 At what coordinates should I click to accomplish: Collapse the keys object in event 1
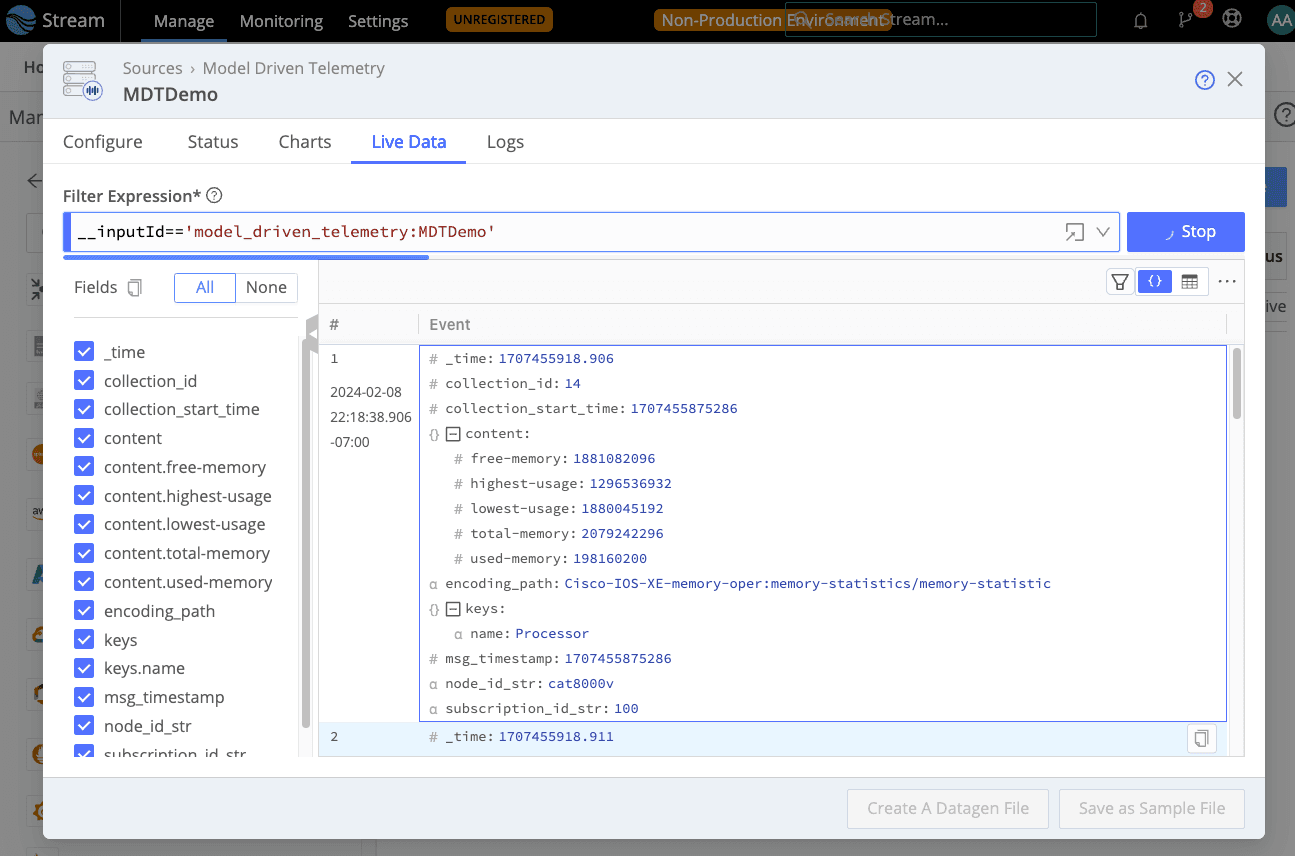point(453,609)
